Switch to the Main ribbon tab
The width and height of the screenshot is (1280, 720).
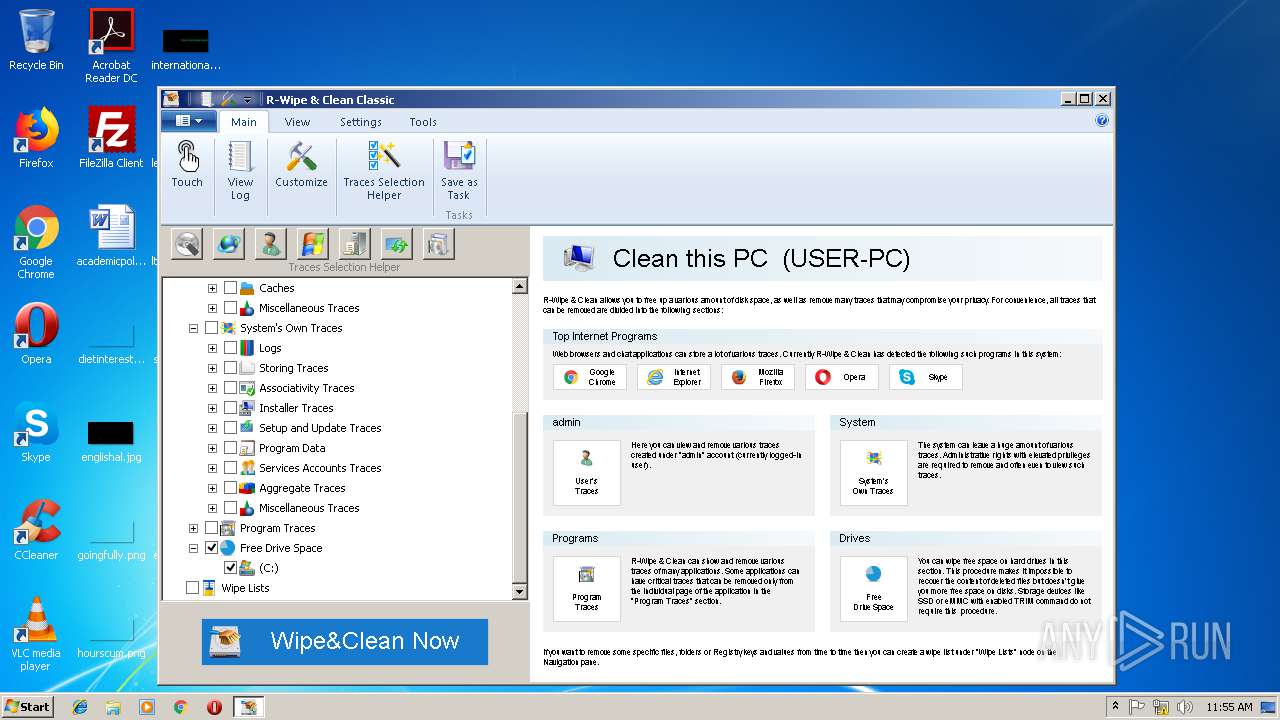coord(243,122)
